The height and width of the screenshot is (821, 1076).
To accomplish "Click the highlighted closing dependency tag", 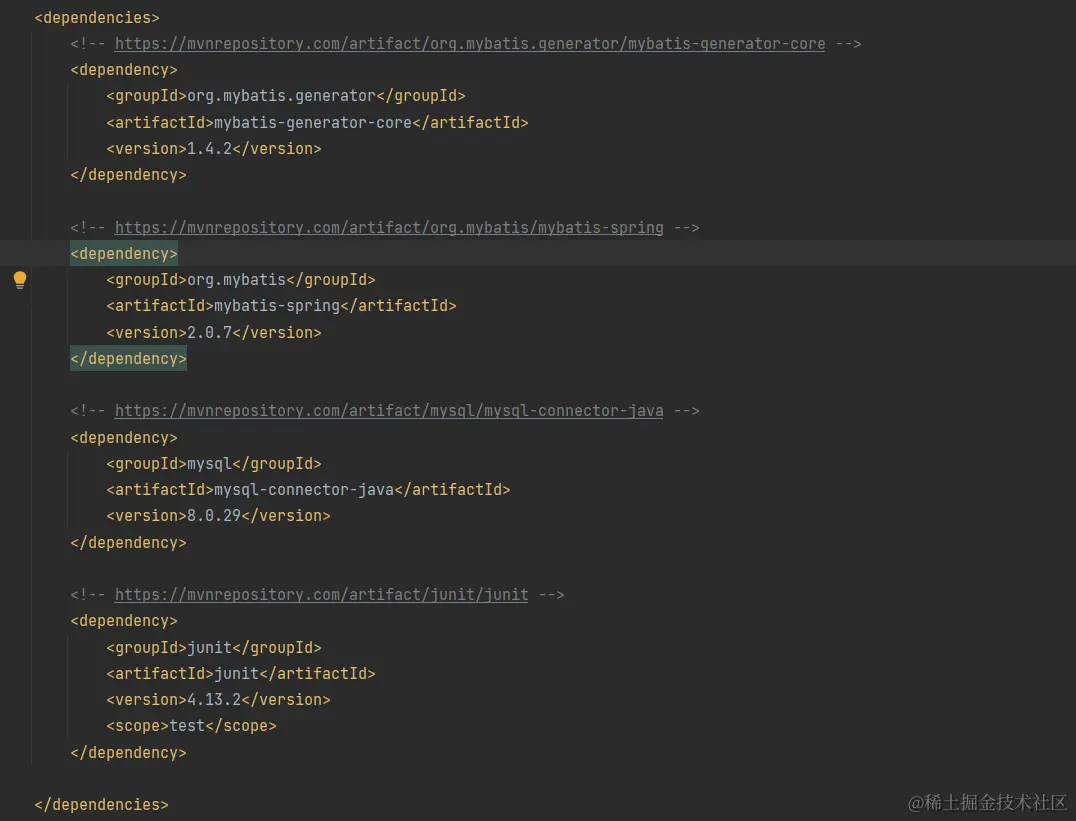I will click(128, 359).
